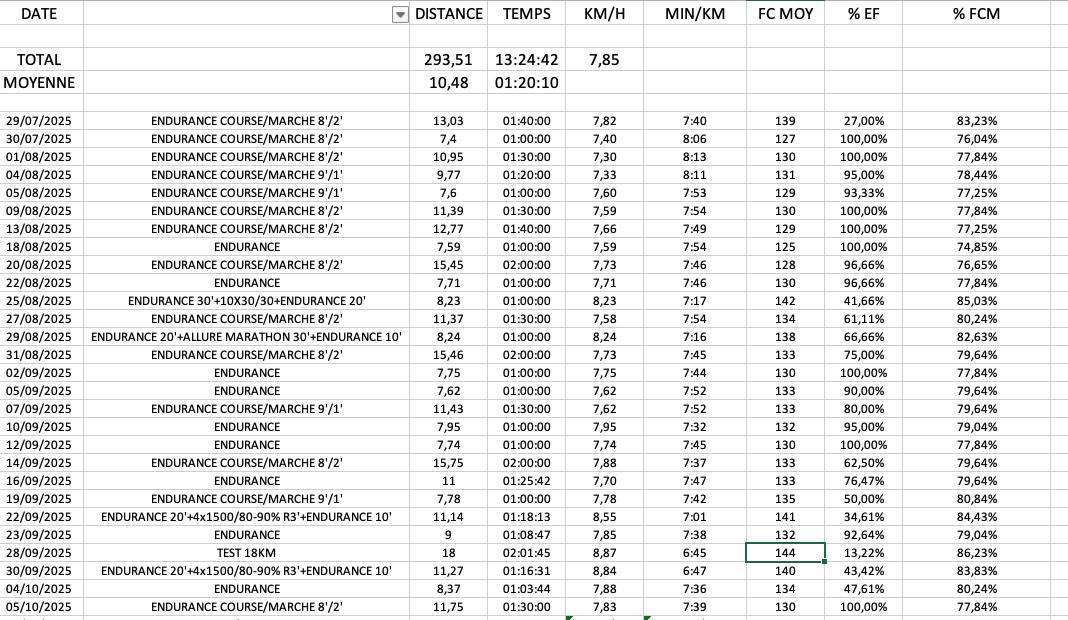
Task: Click the total distance cell 293,51
Action: point(449,60)
